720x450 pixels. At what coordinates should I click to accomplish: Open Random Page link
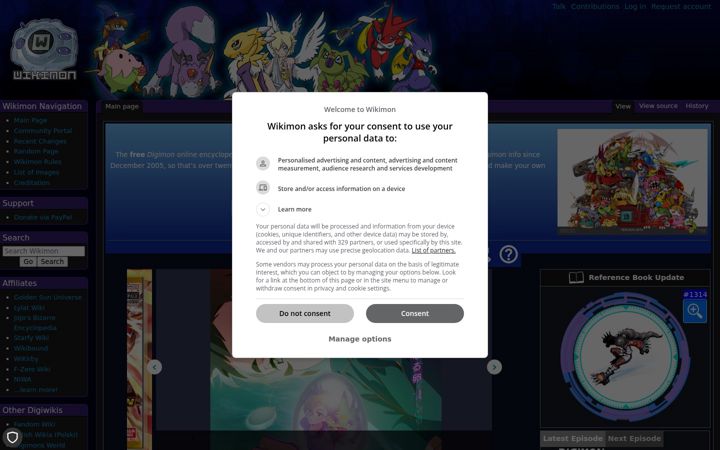point(36,152)
